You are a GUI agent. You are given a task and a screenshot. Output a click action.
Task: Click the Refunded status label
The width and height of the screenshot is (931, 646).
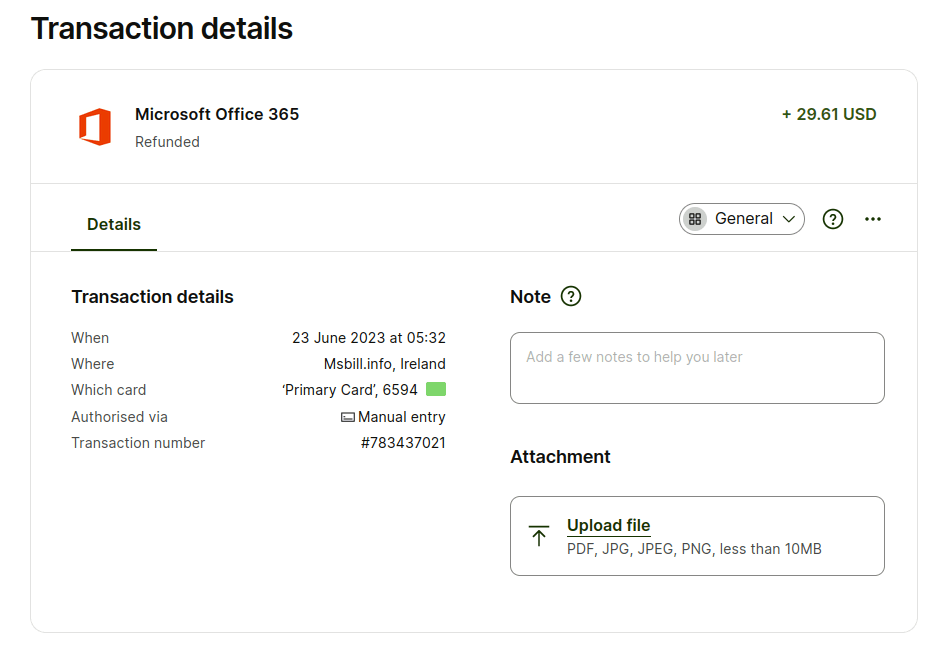point(167,142)
